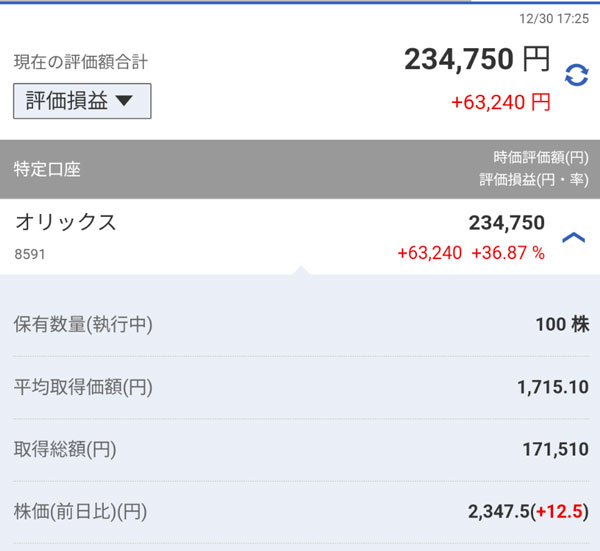
Task: Click the +36.87 % gain rate
Action: click(x=508, y=253)
